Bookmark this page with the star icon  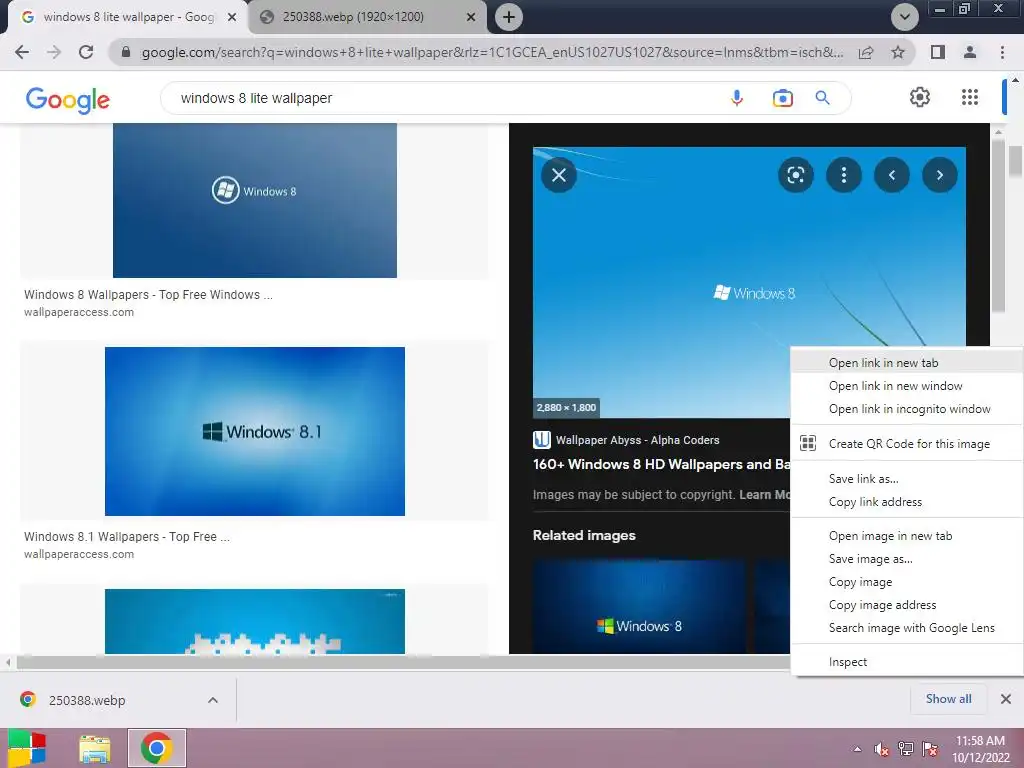click(x=898, y=52)
